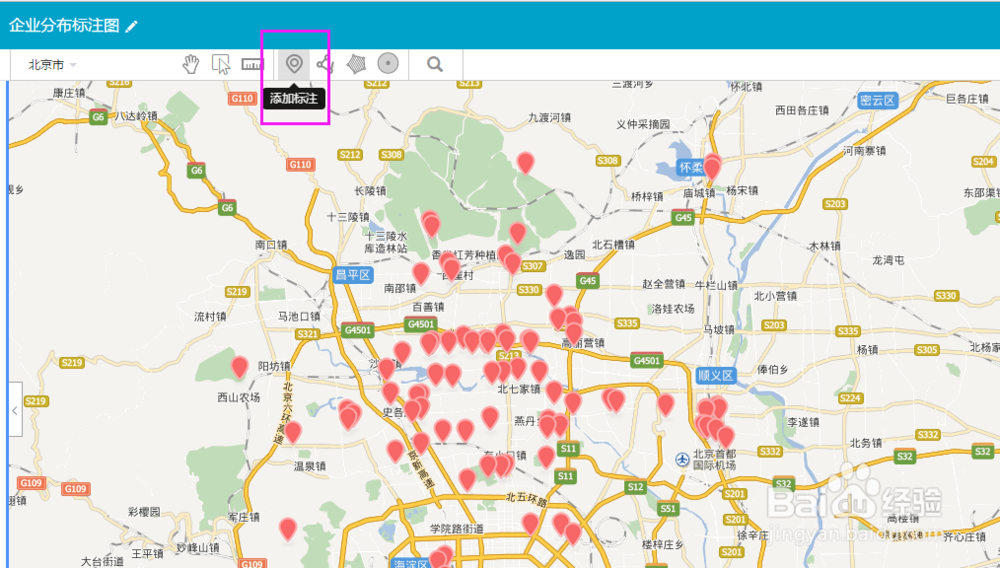
Task: Click the 杨宋镇 town label
Action: click(x=742, y=191)
